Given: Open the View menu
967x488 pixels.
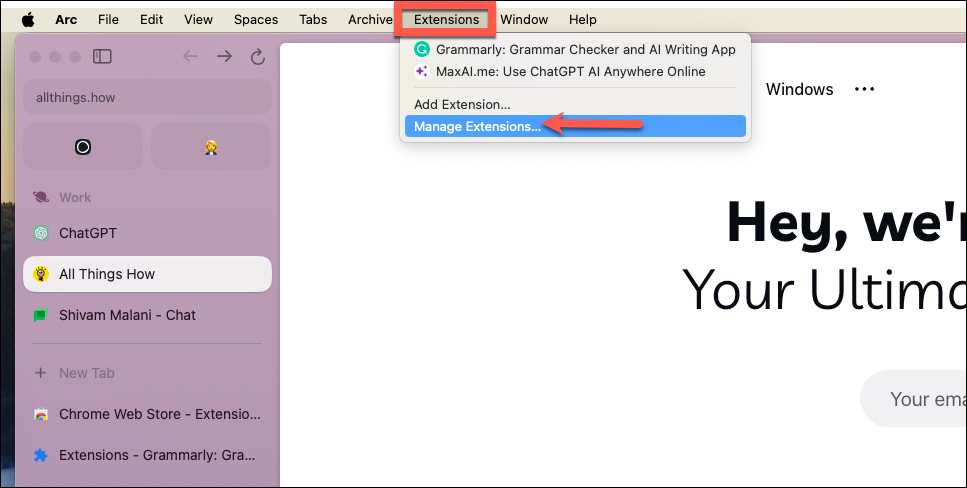Looking at the screenshot, I should pos(198,20).
